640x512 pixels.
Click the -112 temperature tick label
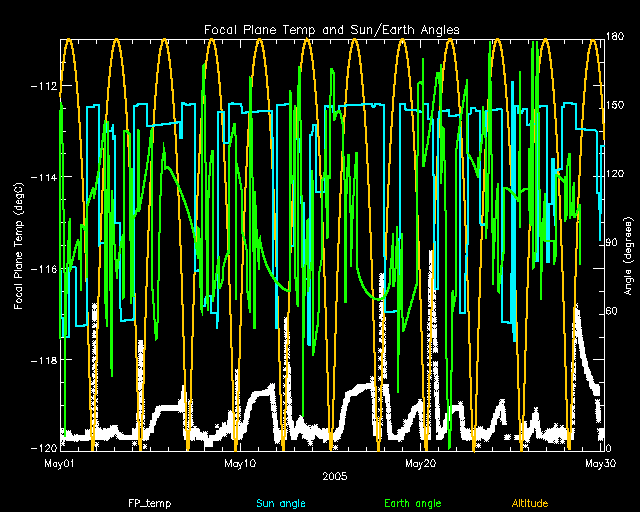pyautogui.click(x=45, y=85)
